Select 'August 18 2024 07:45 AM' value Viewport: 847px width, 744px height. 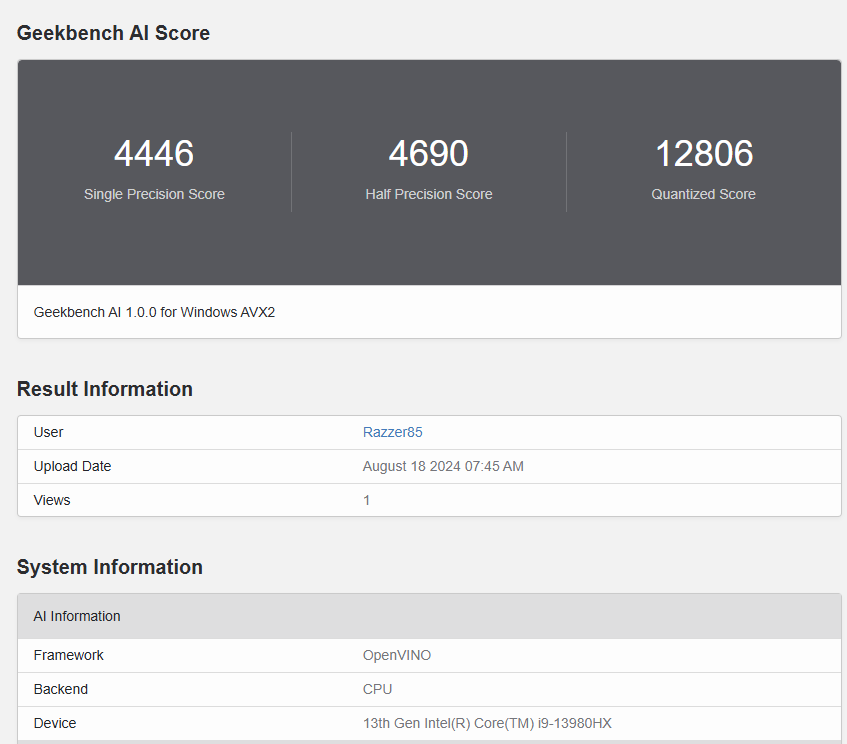pyautogui.click(x=443, y=466)
